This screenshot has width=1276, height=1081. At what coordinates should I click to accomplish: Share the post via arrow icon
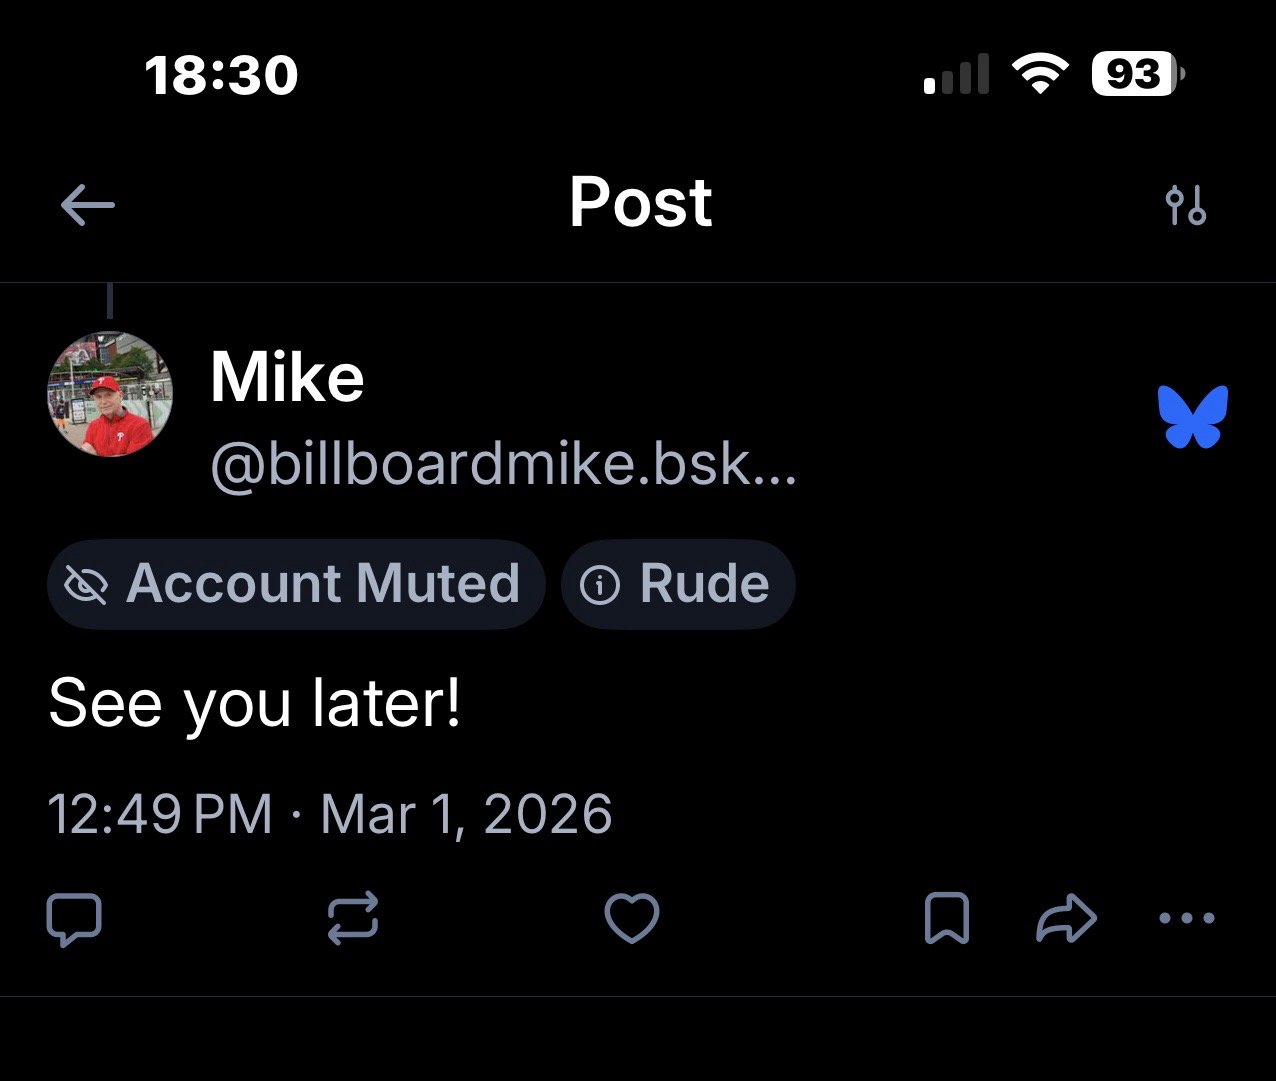tap(1066, 919)
